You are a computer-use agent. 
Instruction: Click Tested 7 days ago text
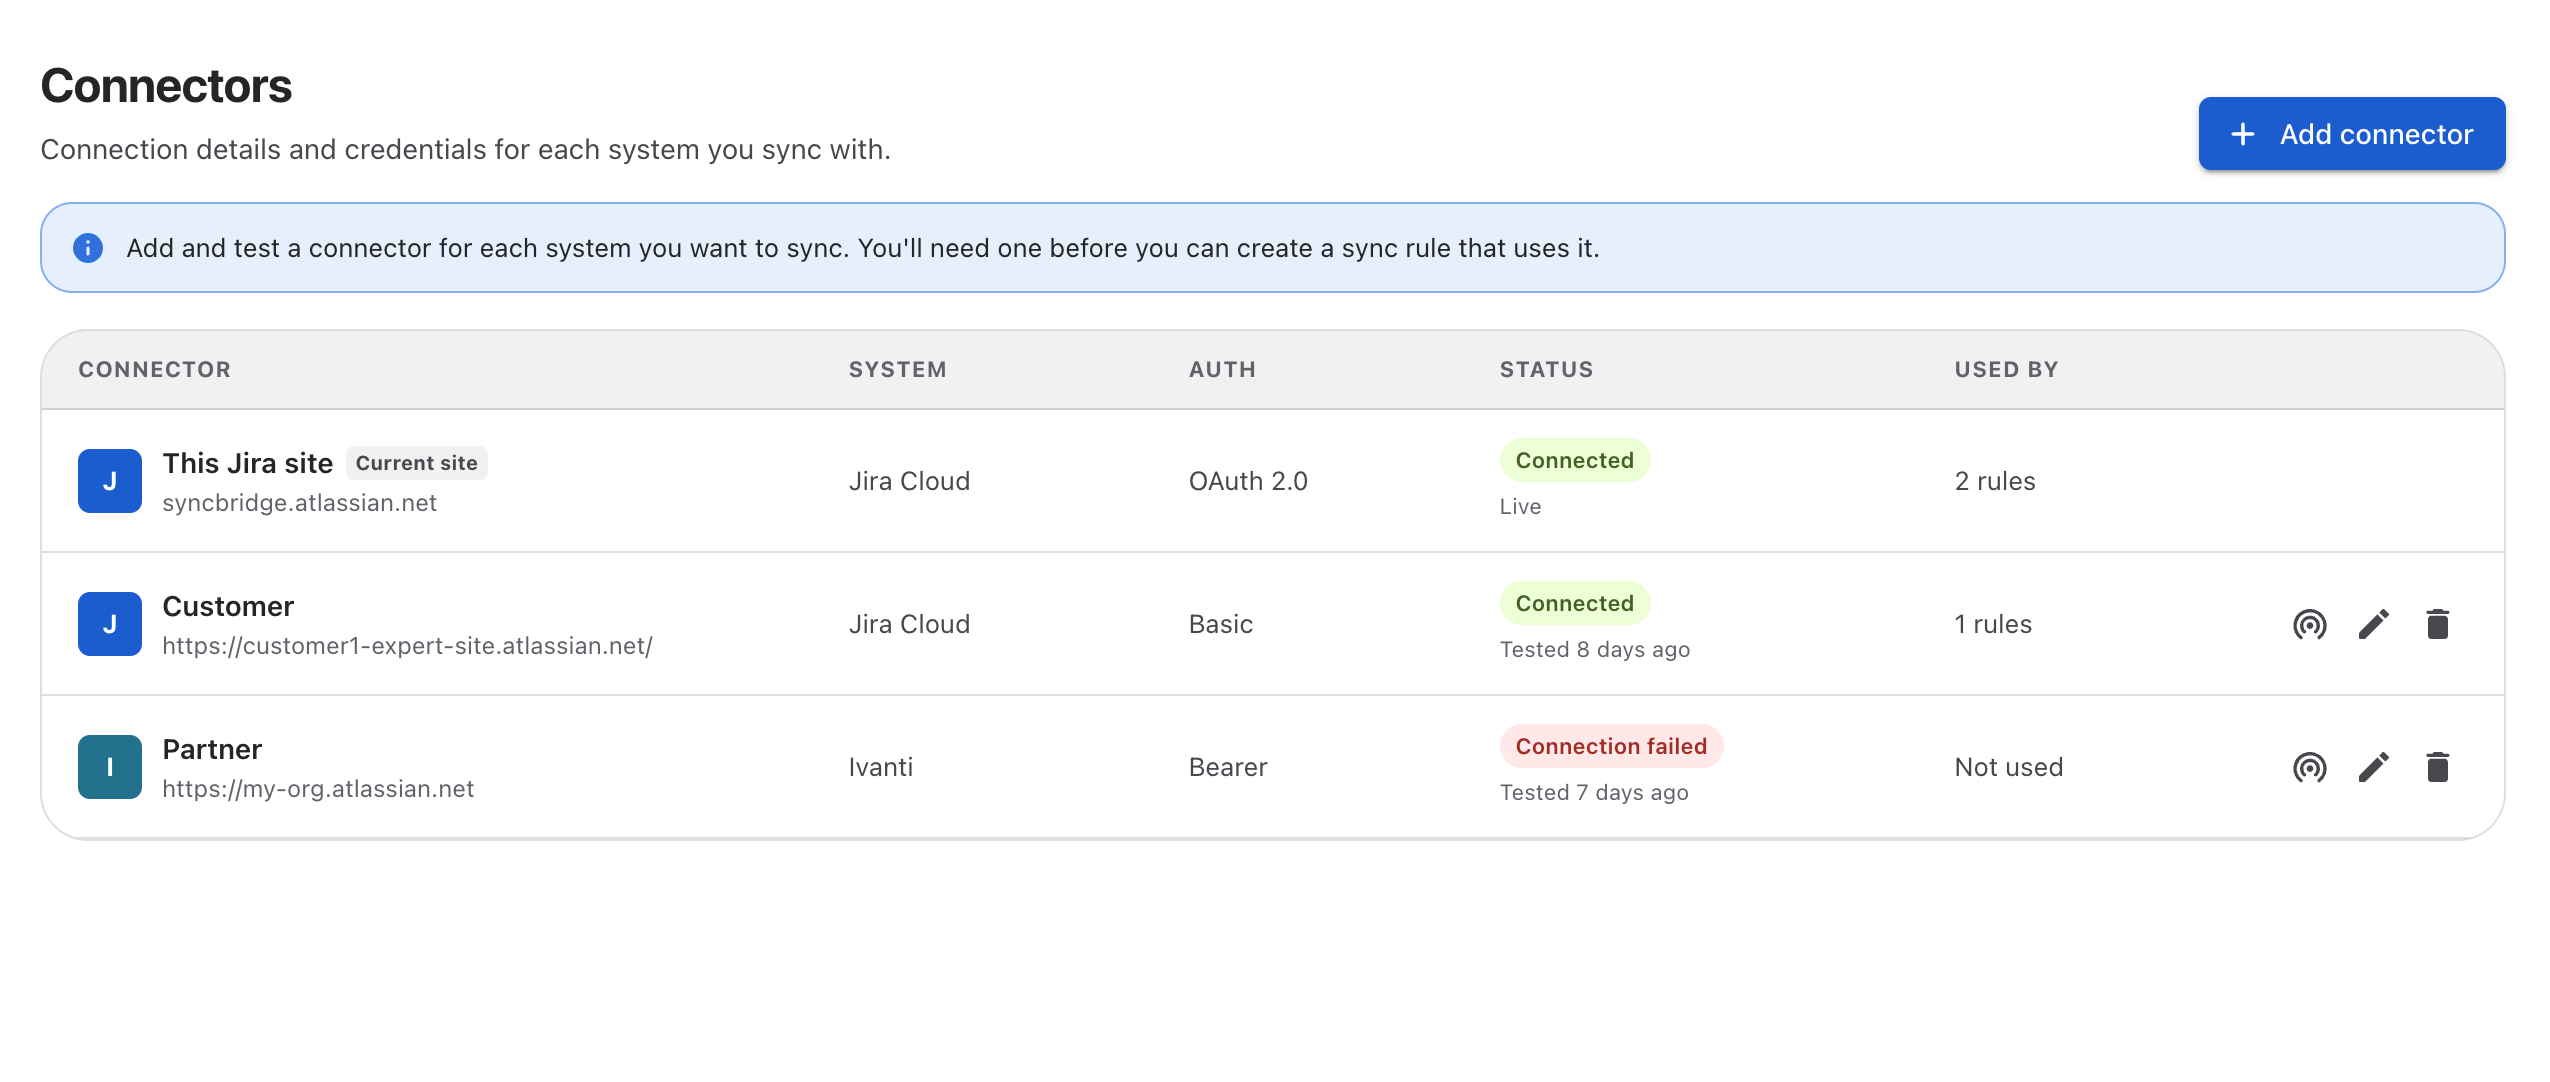pyautogui.click(x=1593, y=792)
